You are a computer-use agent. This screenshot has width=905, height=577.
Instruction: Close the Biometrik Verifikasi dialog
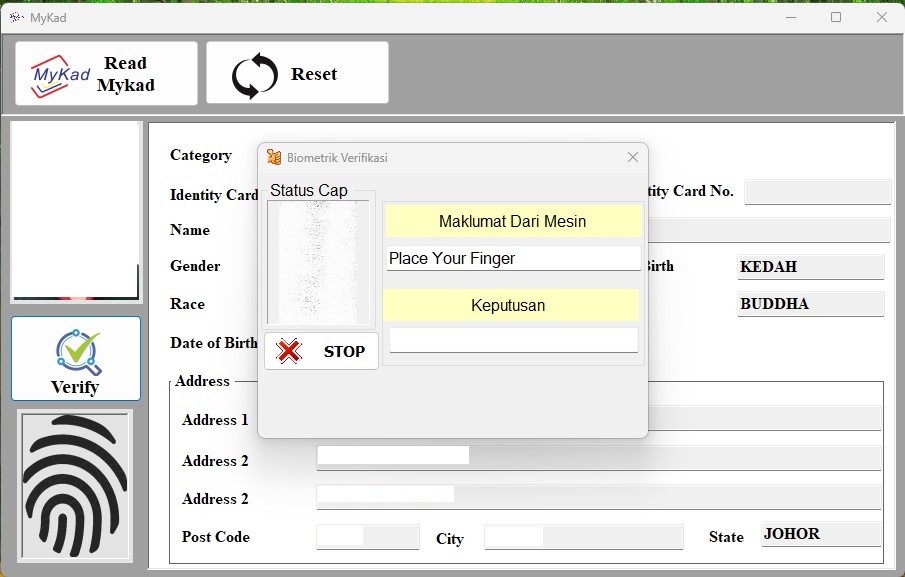coord(632,157)
